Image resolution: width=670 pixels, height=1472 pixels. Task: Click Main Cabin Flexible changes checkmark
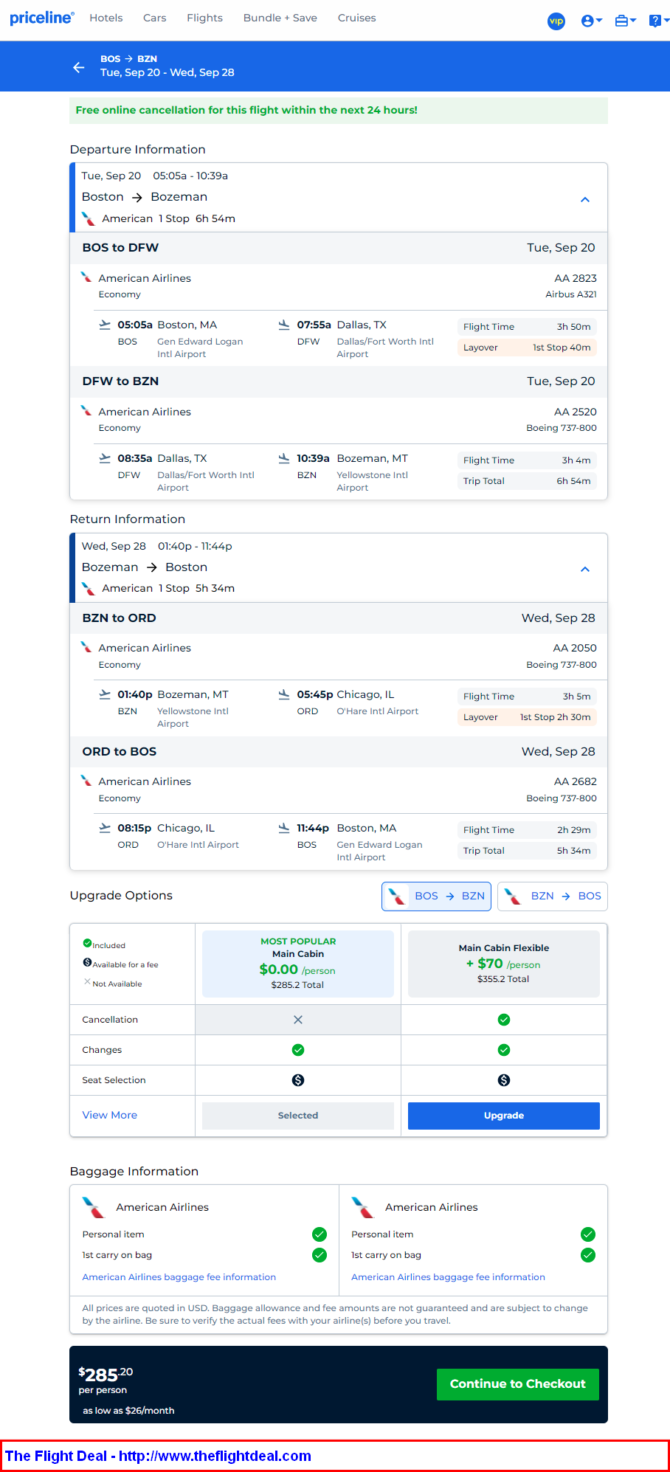pos(504,1050)
